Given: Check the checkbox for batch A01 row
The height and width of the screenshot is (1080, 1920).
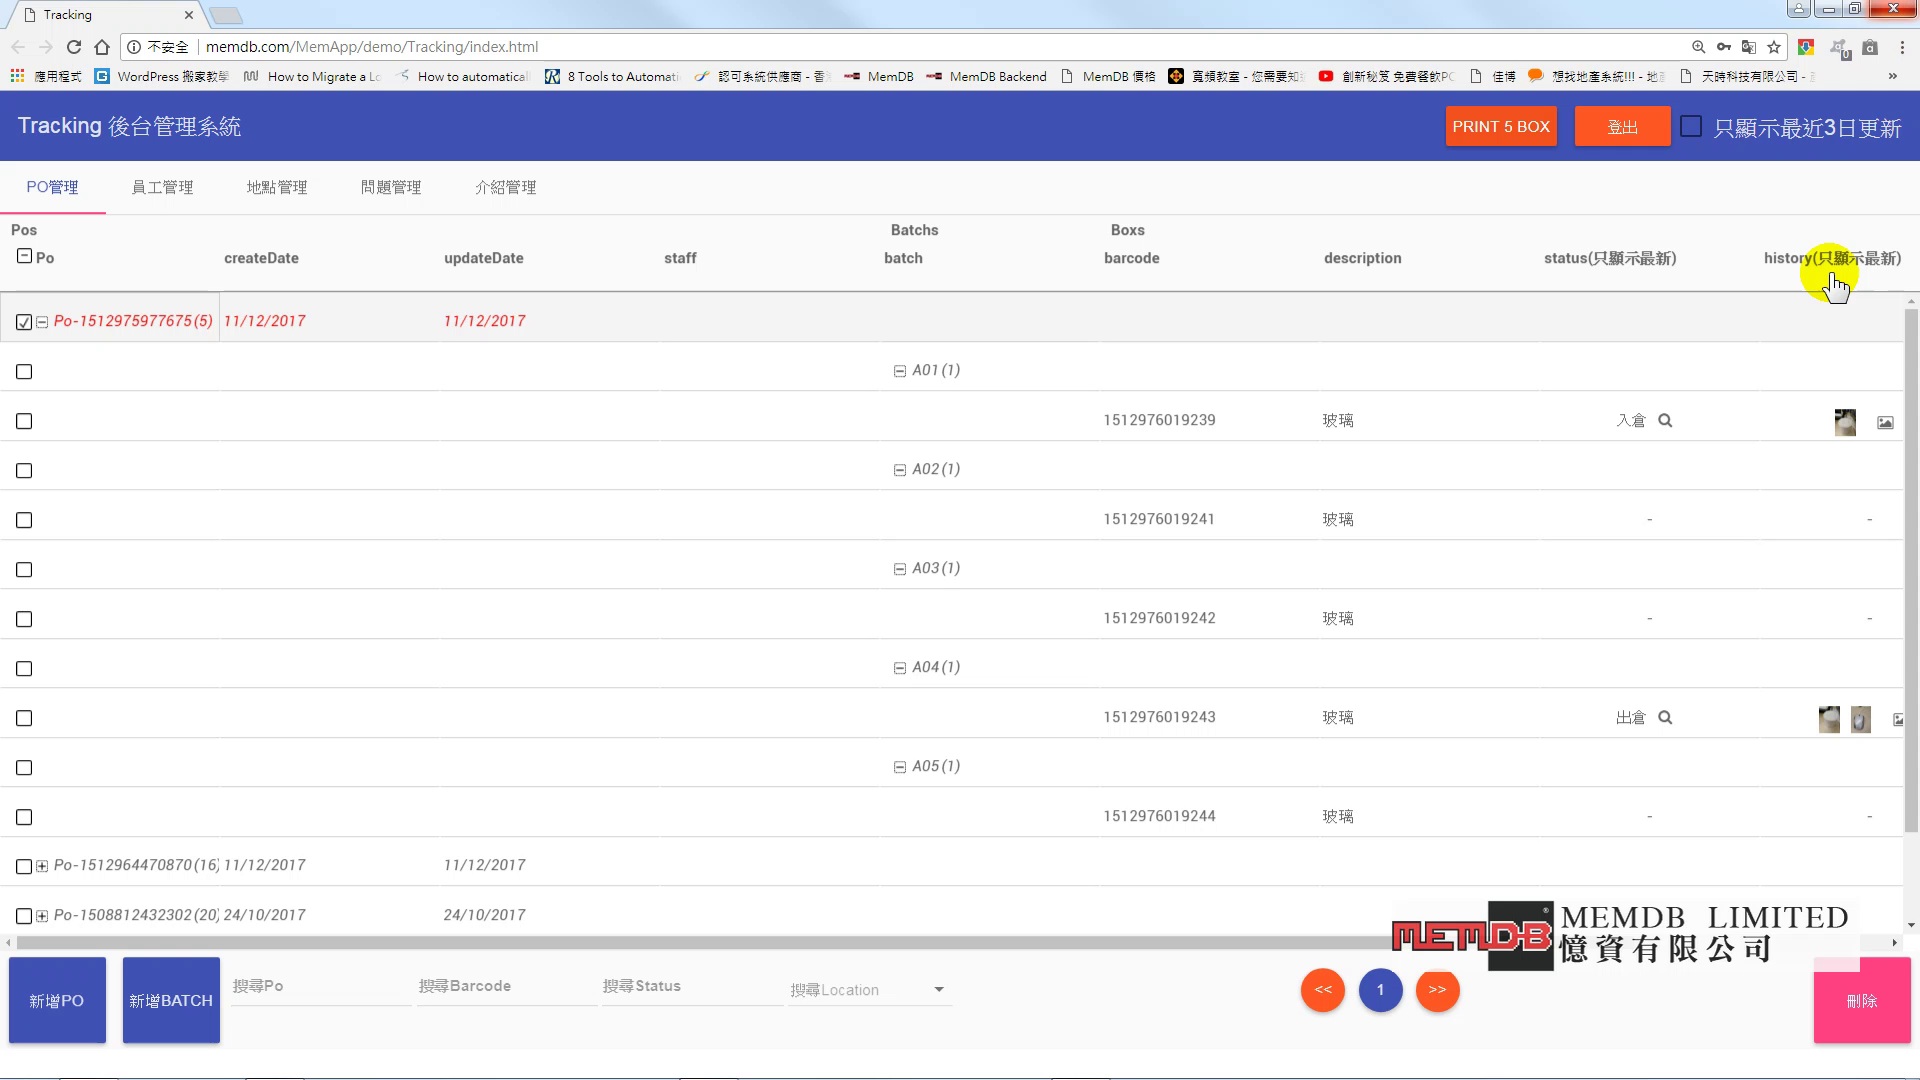Looking at the screenshot, I should 24,372.
